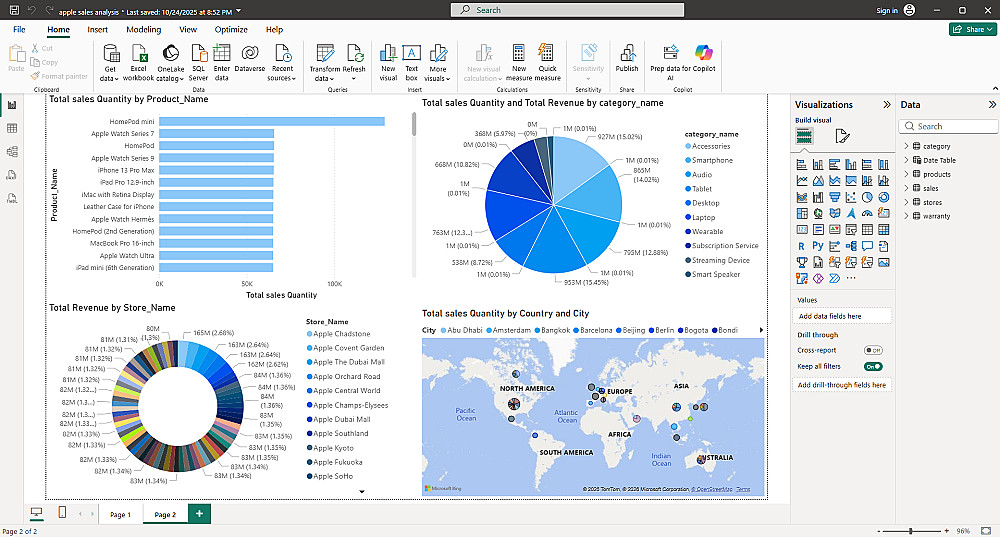1000x537 pixels.
Task: Open the Get data dropdown
Action: (110, 63)
